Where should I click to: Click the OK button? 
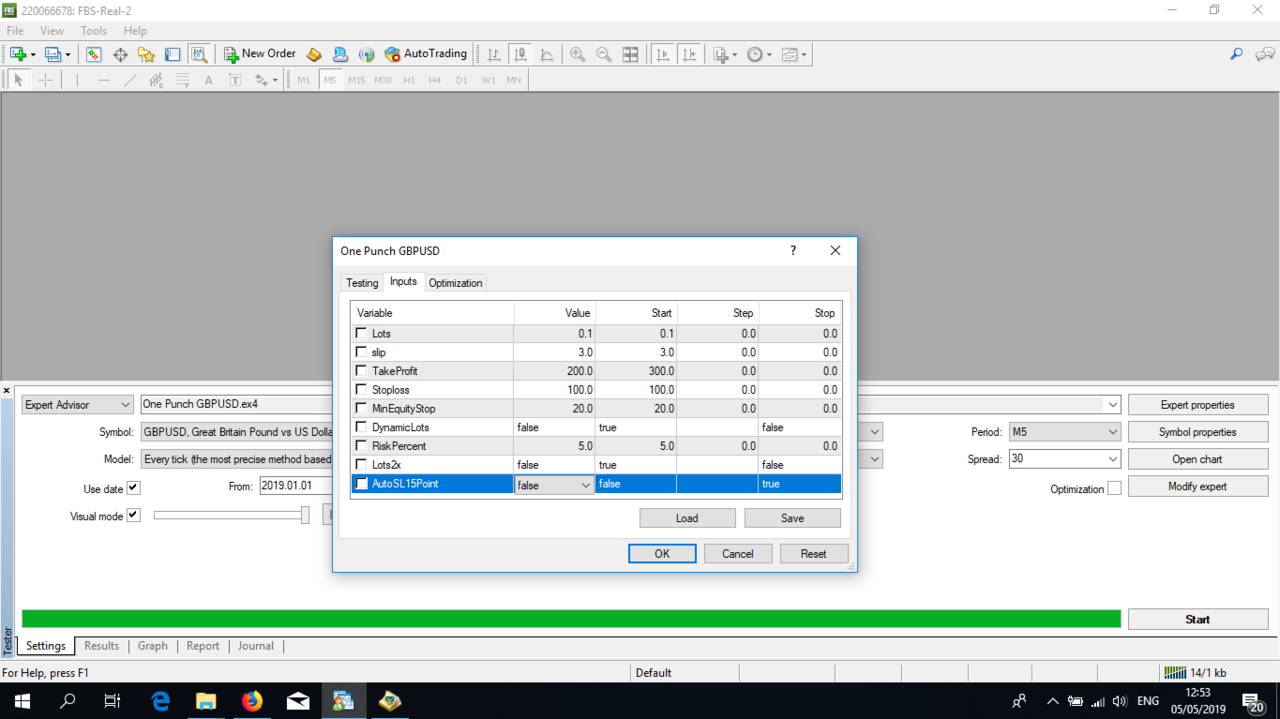662,554
